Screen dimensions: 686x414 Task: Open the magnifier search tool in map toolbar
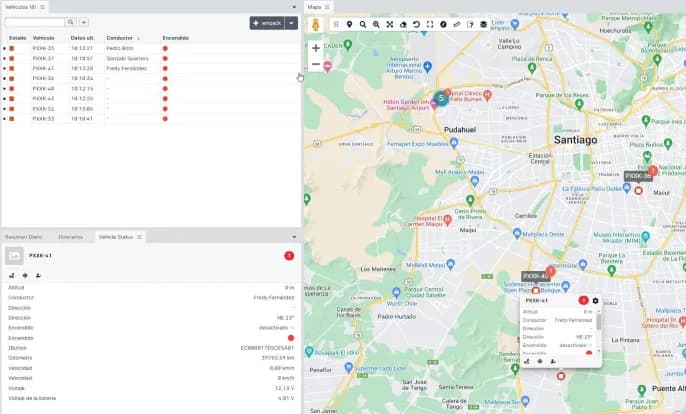click(363, 25)
